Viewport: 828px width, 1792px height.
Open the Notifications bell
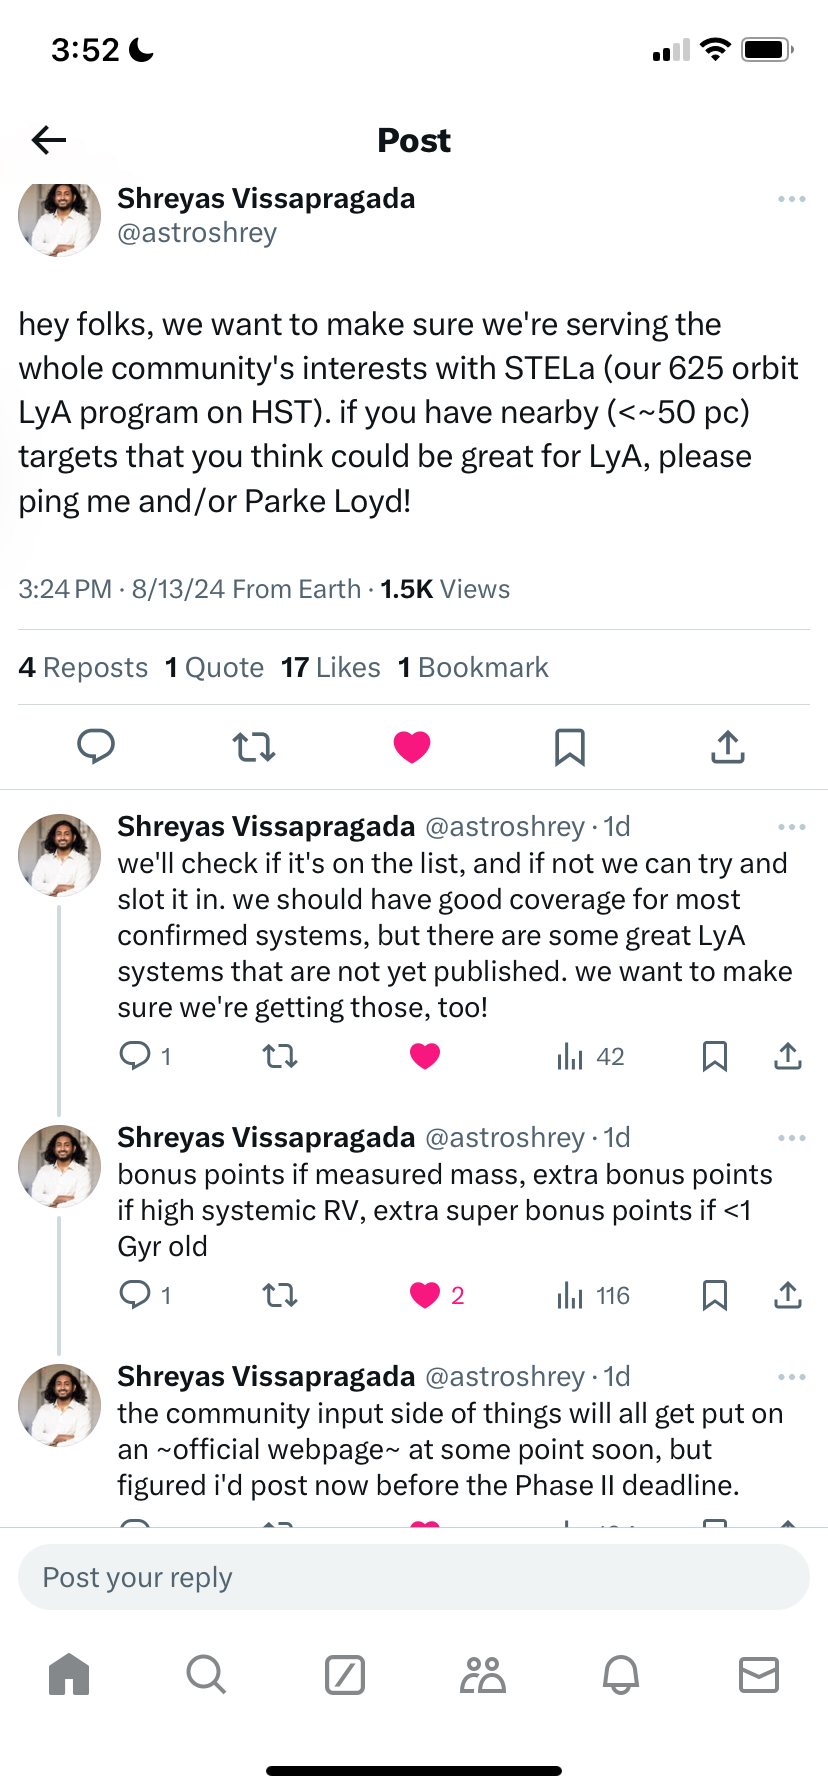[620, 1674]
